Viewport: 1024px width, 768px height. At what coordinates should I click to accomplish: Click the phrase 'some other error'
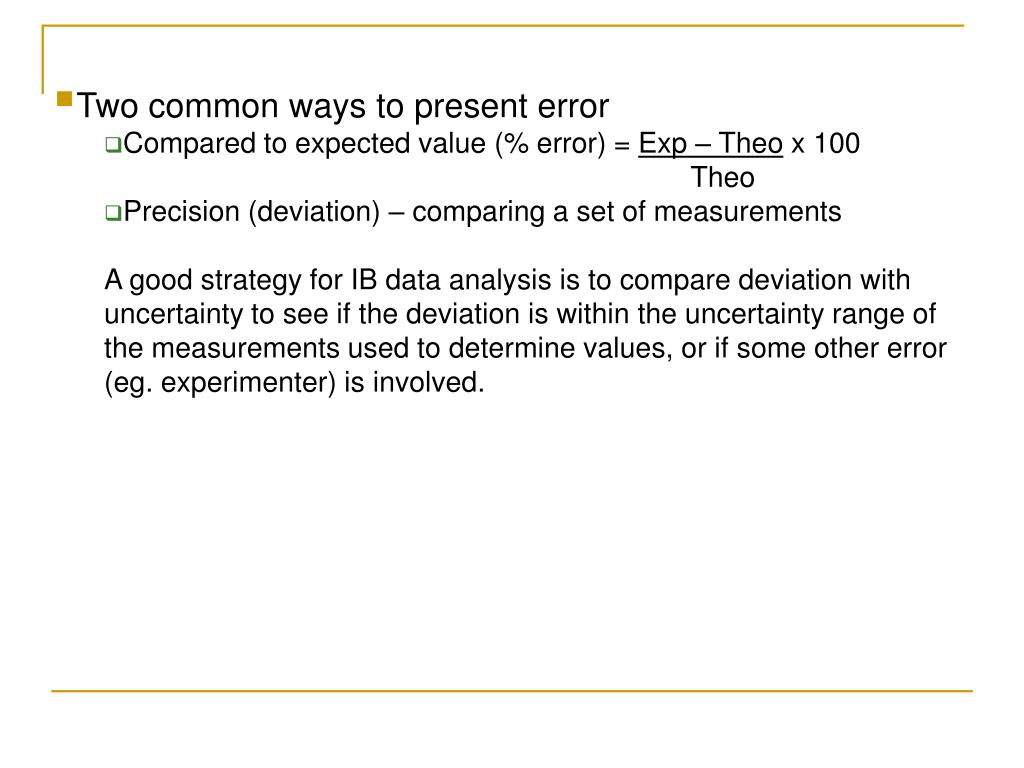[842, 348]
